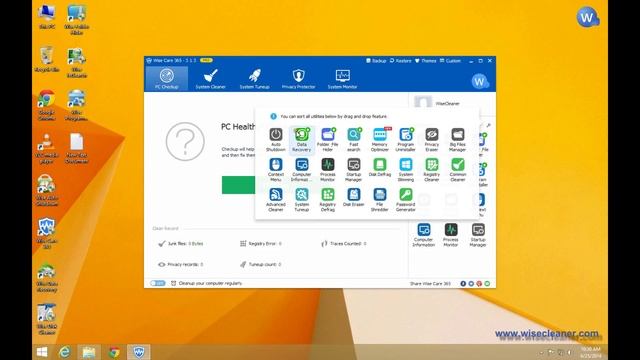640x360 pixels.
Task: Open the Context Menu utility
Action: click(x=276, y=170)
